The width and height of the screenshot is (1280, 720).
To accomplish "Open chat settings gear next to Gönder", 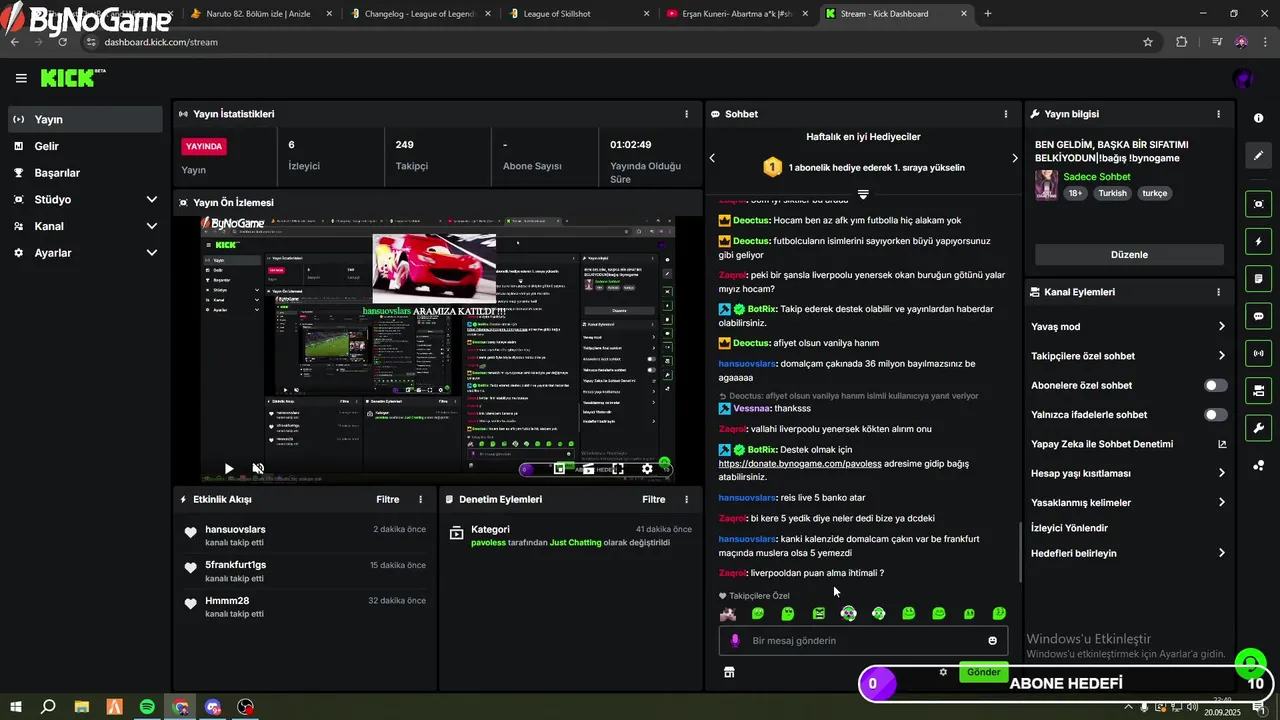I will tap(943, 672).
